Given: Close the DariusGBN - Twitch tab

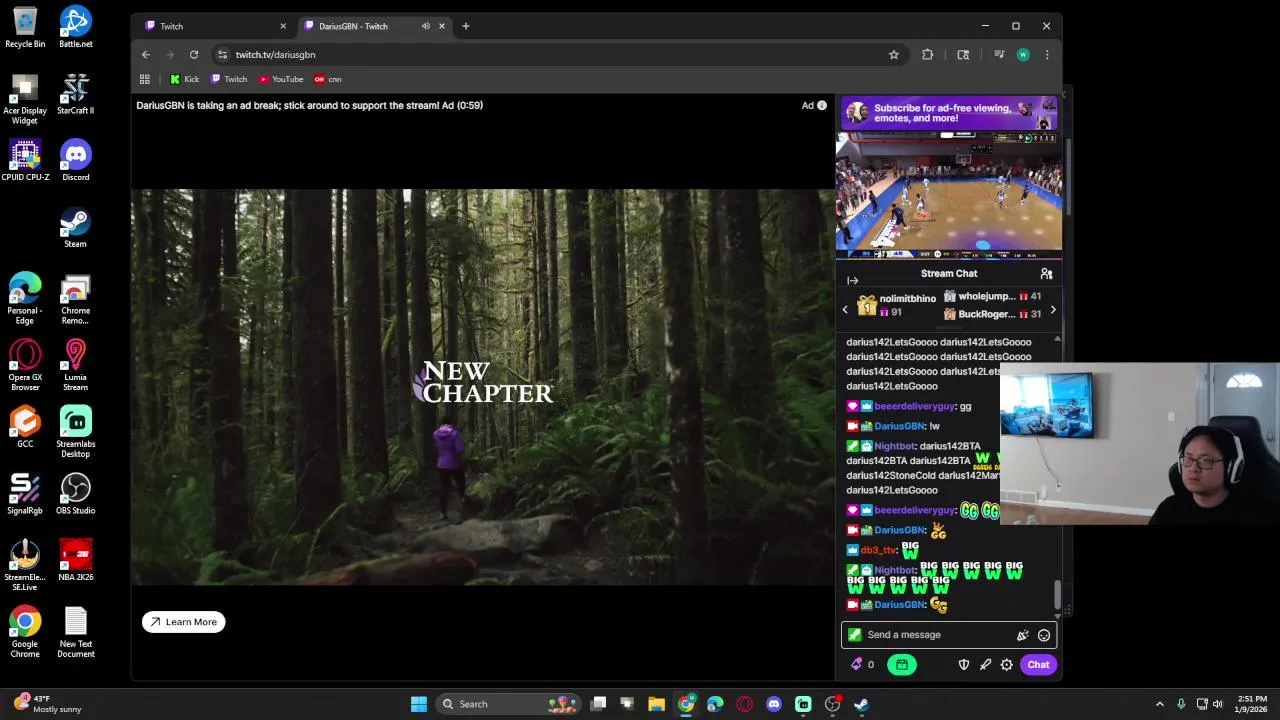Looking at the screenshot, I should point(441,26).
